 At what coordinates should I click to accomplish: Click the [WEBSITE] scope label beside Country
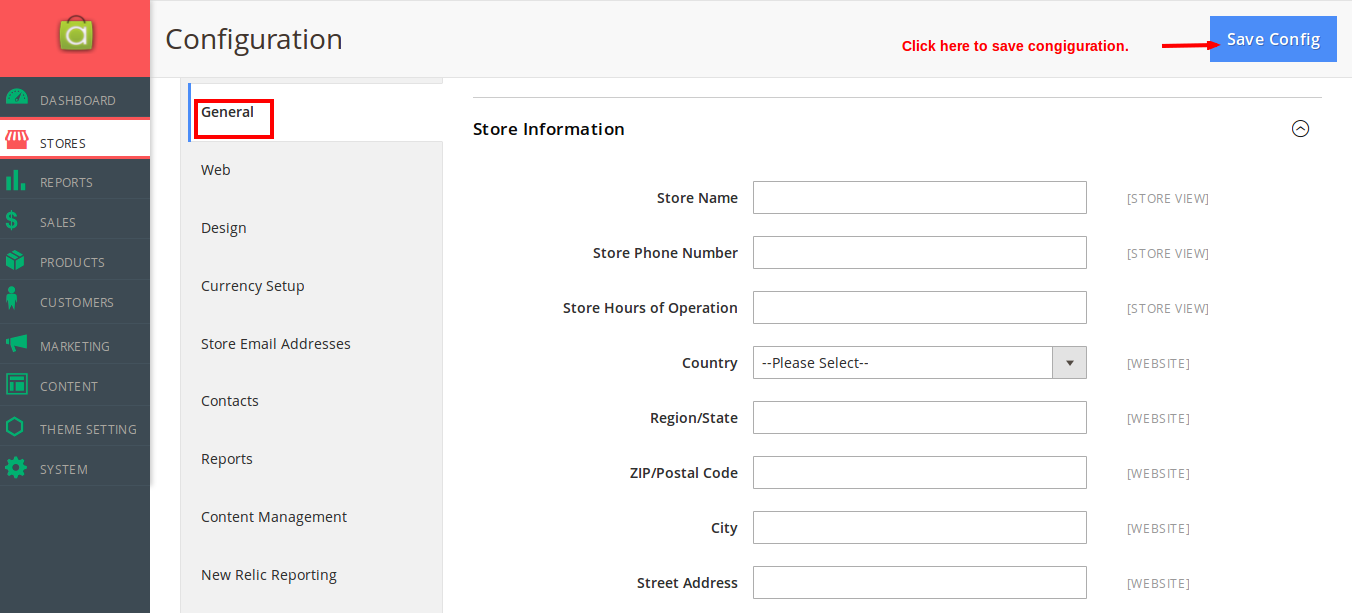1158,364
